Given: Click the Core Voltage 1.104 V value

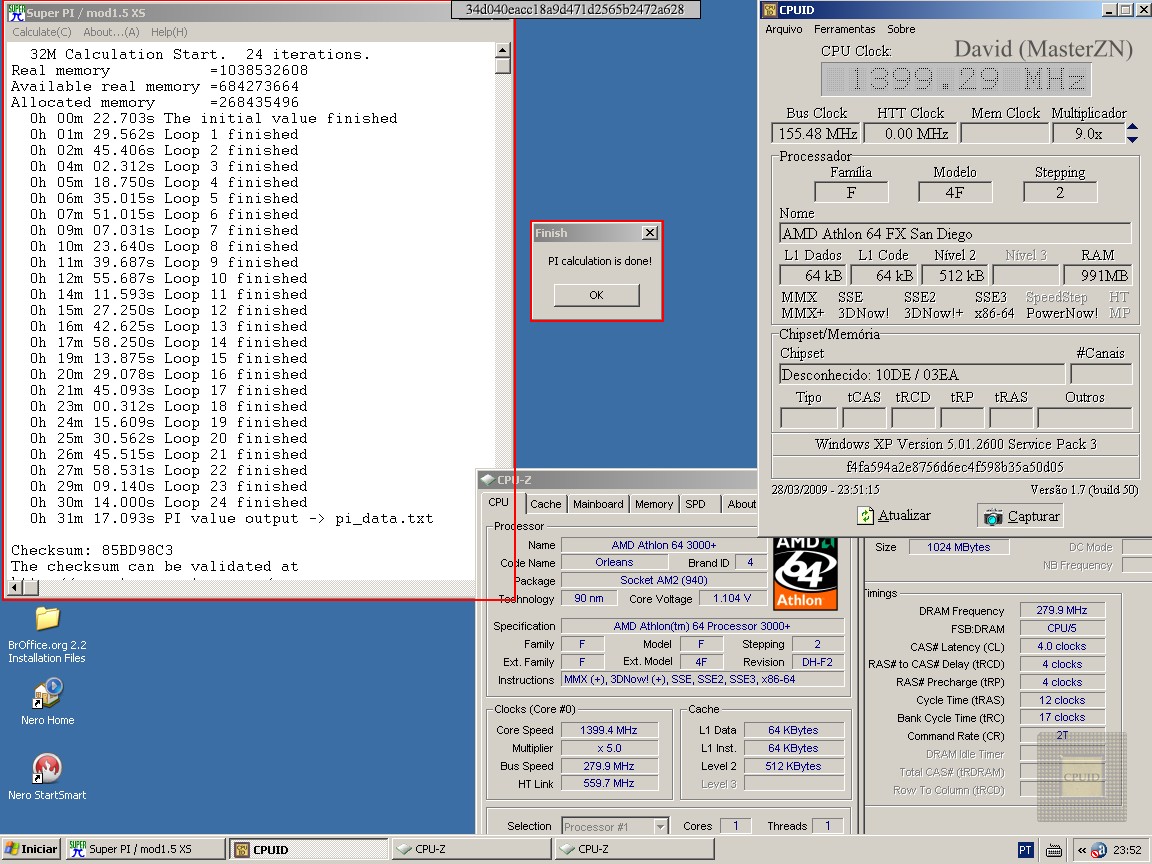Looking at the screenshot, I should [x=732, y=599].
